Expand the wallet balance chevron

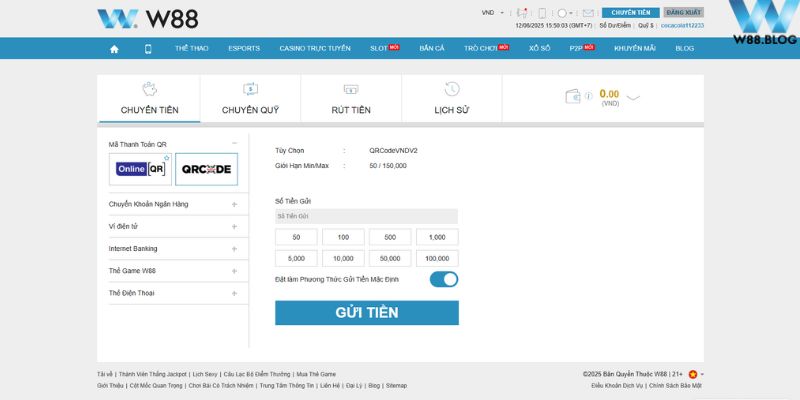[633, 97]
